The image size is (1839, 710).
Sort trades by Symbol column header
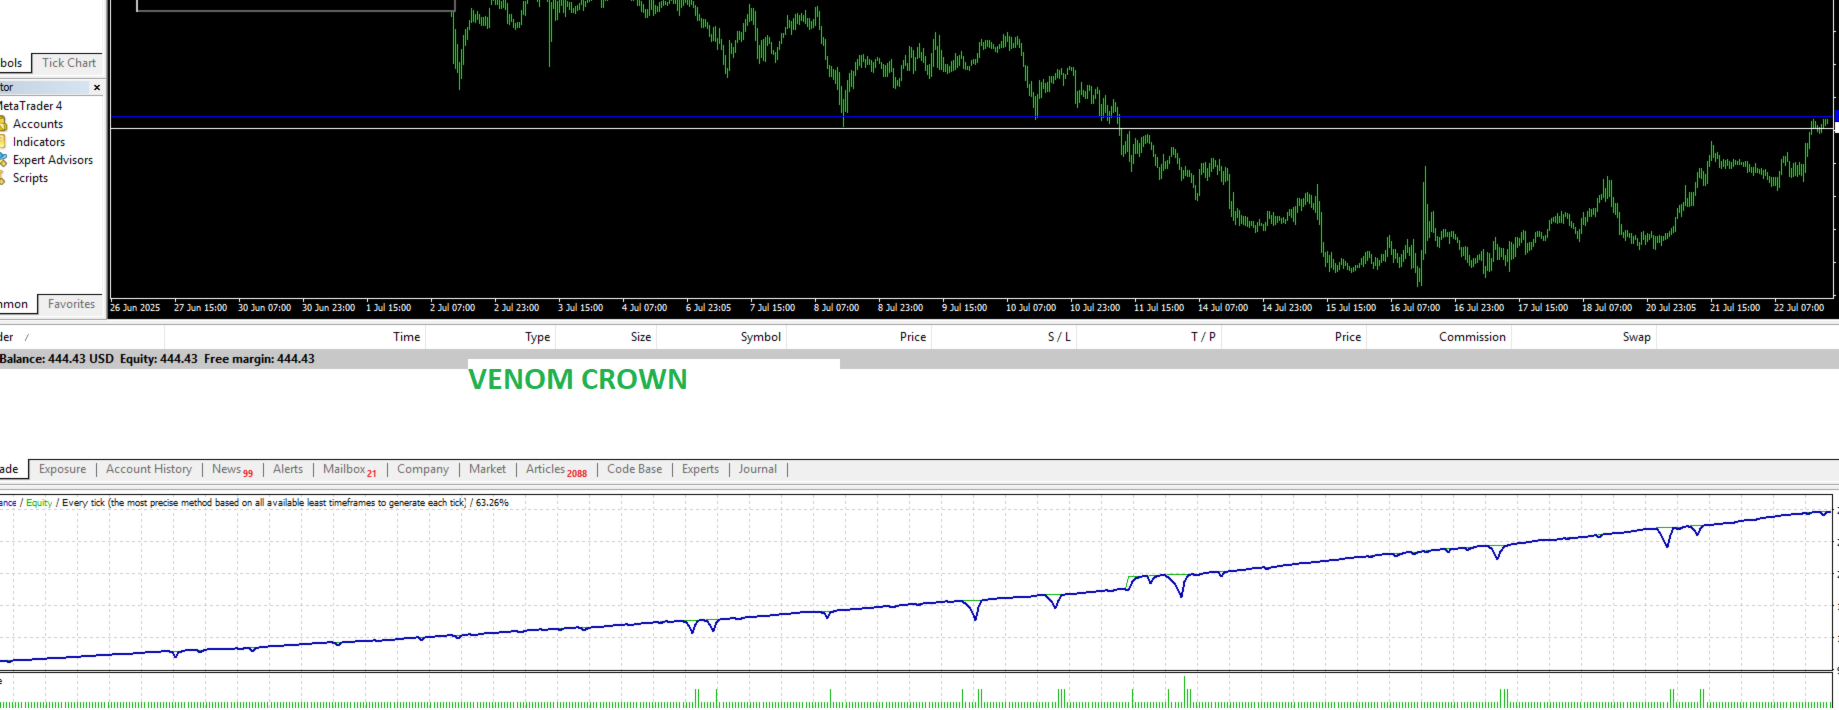[761, 337]
